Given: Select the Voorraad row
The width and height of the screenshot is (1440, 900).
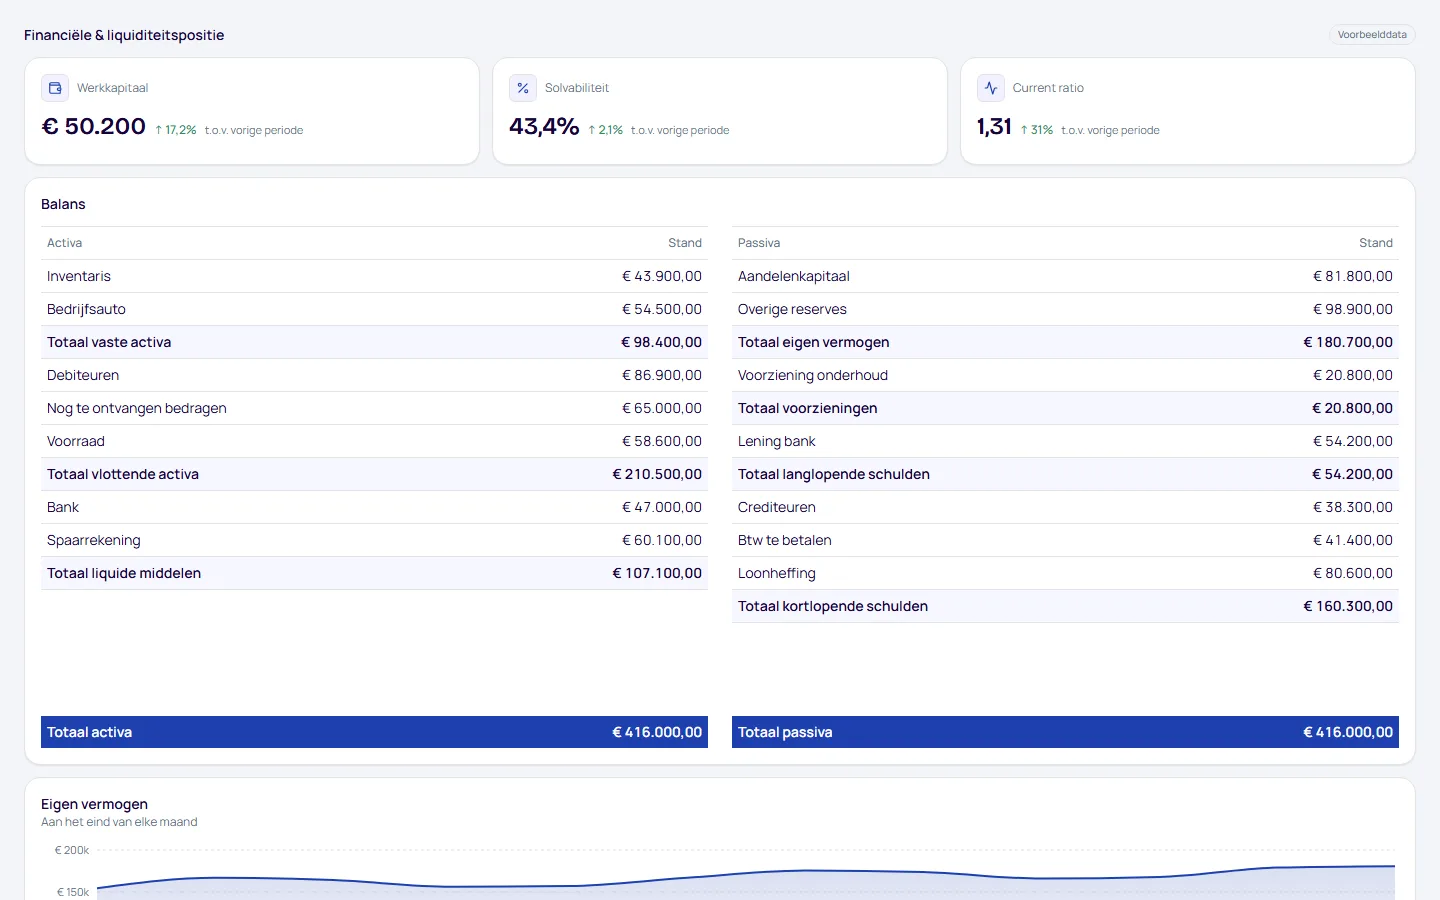Looking at the screenshot, I should pyautogui.click(x=374, y=441).
